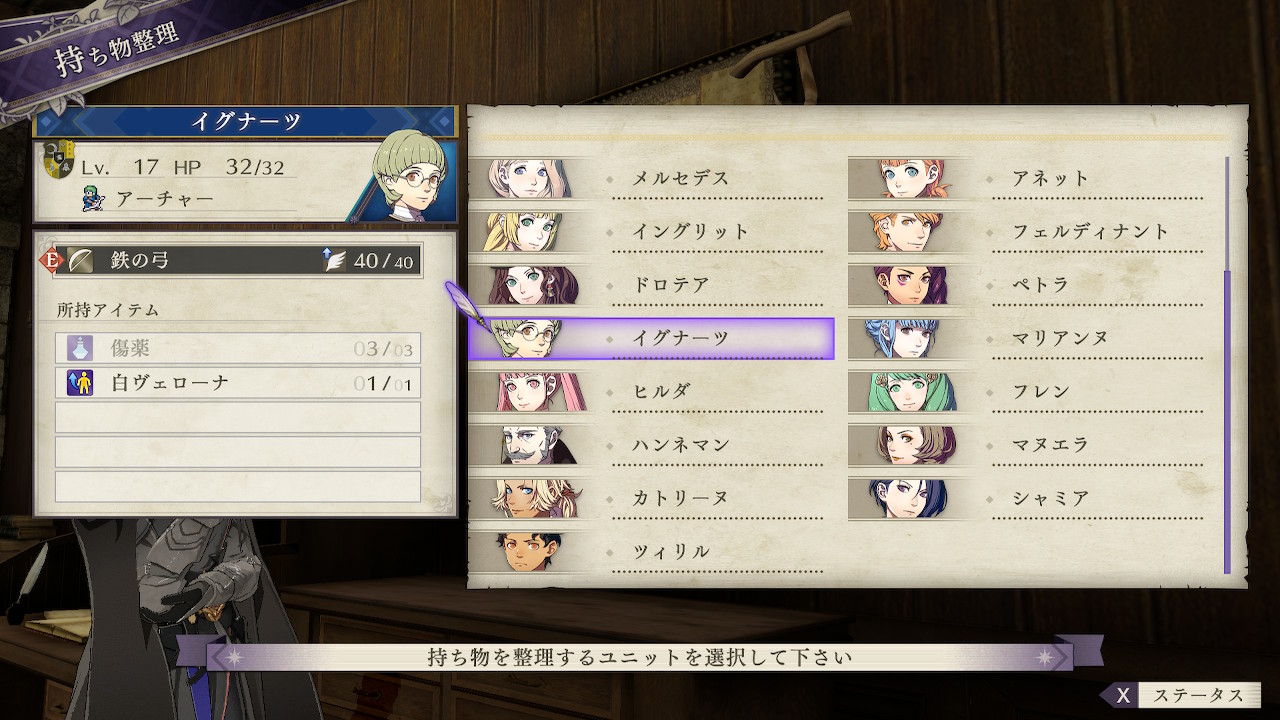The width and height of the screenshot is (1280, 720).
Task: Select the bow icon beside 鉄の弓
Action: (x=80, y=262)
